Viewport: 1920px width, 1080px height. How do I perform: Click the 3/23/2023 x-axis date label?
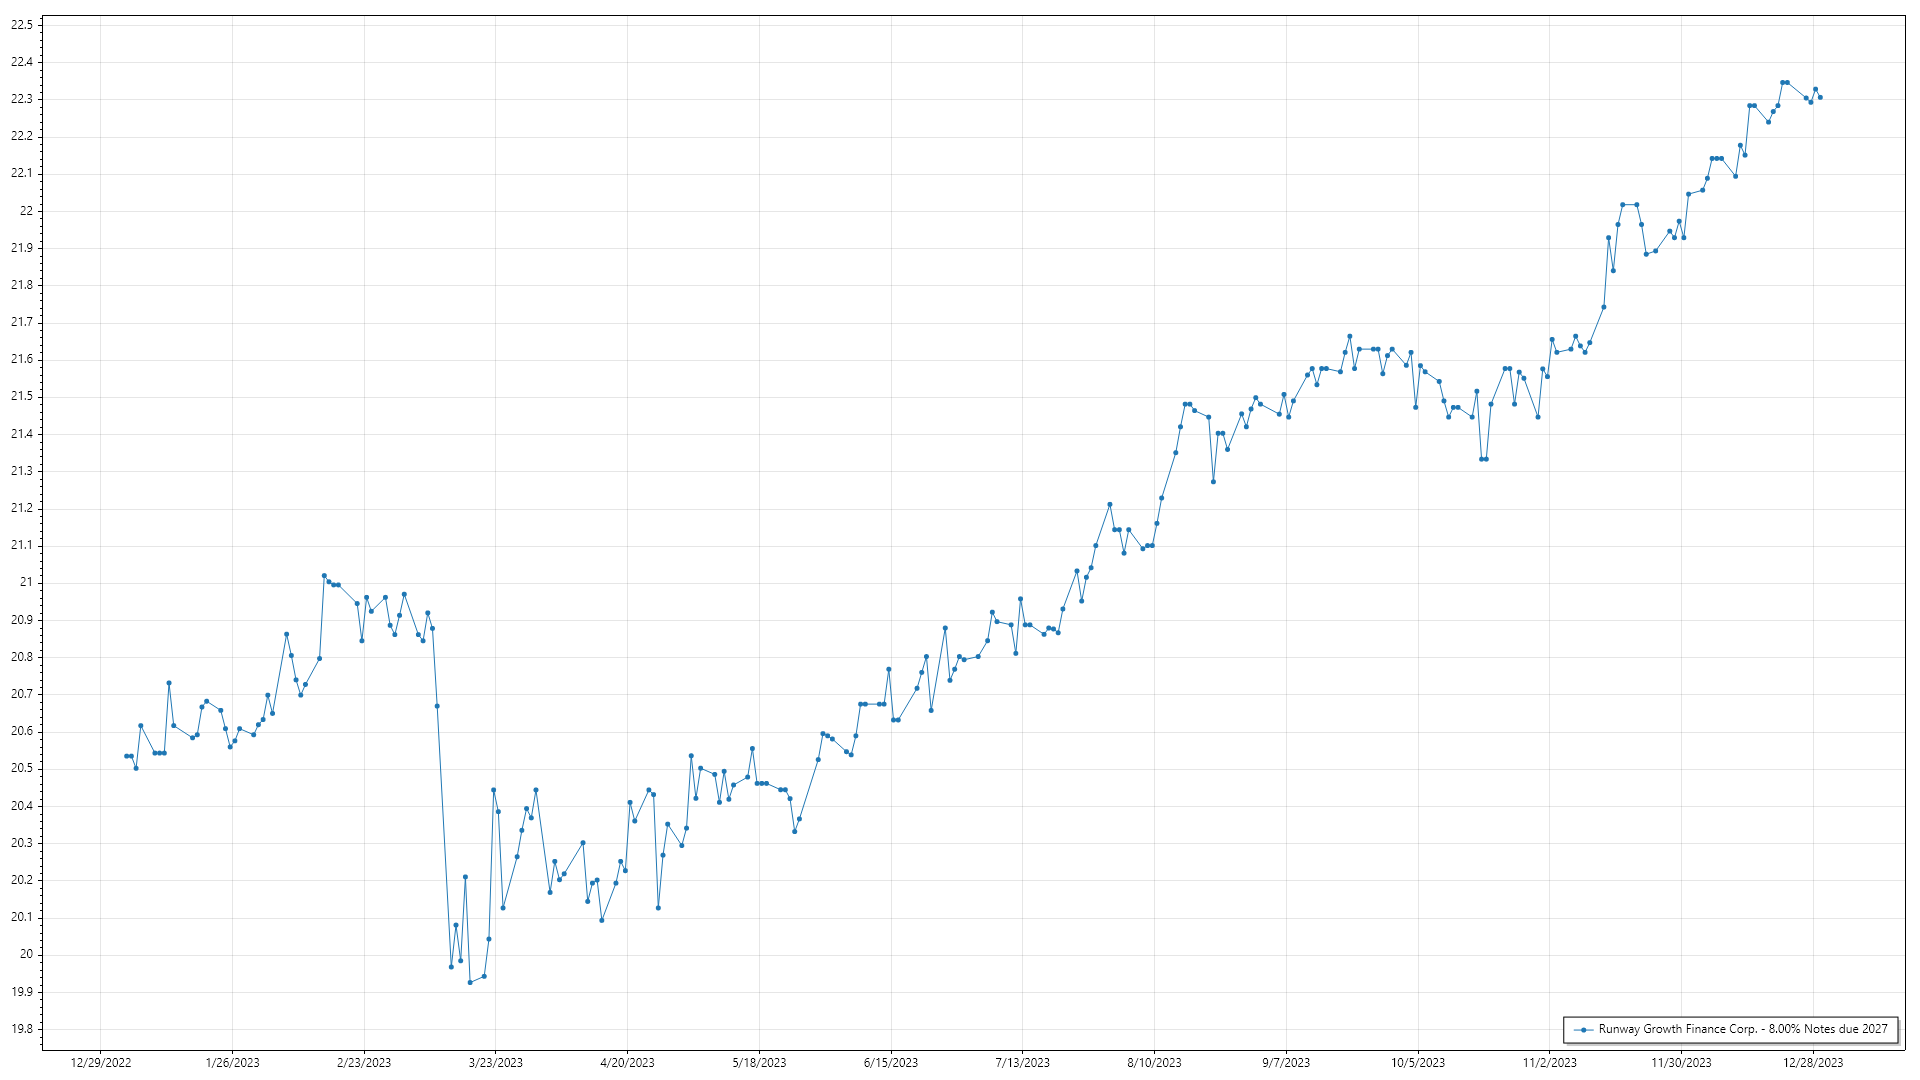[x=496, y=1063]
